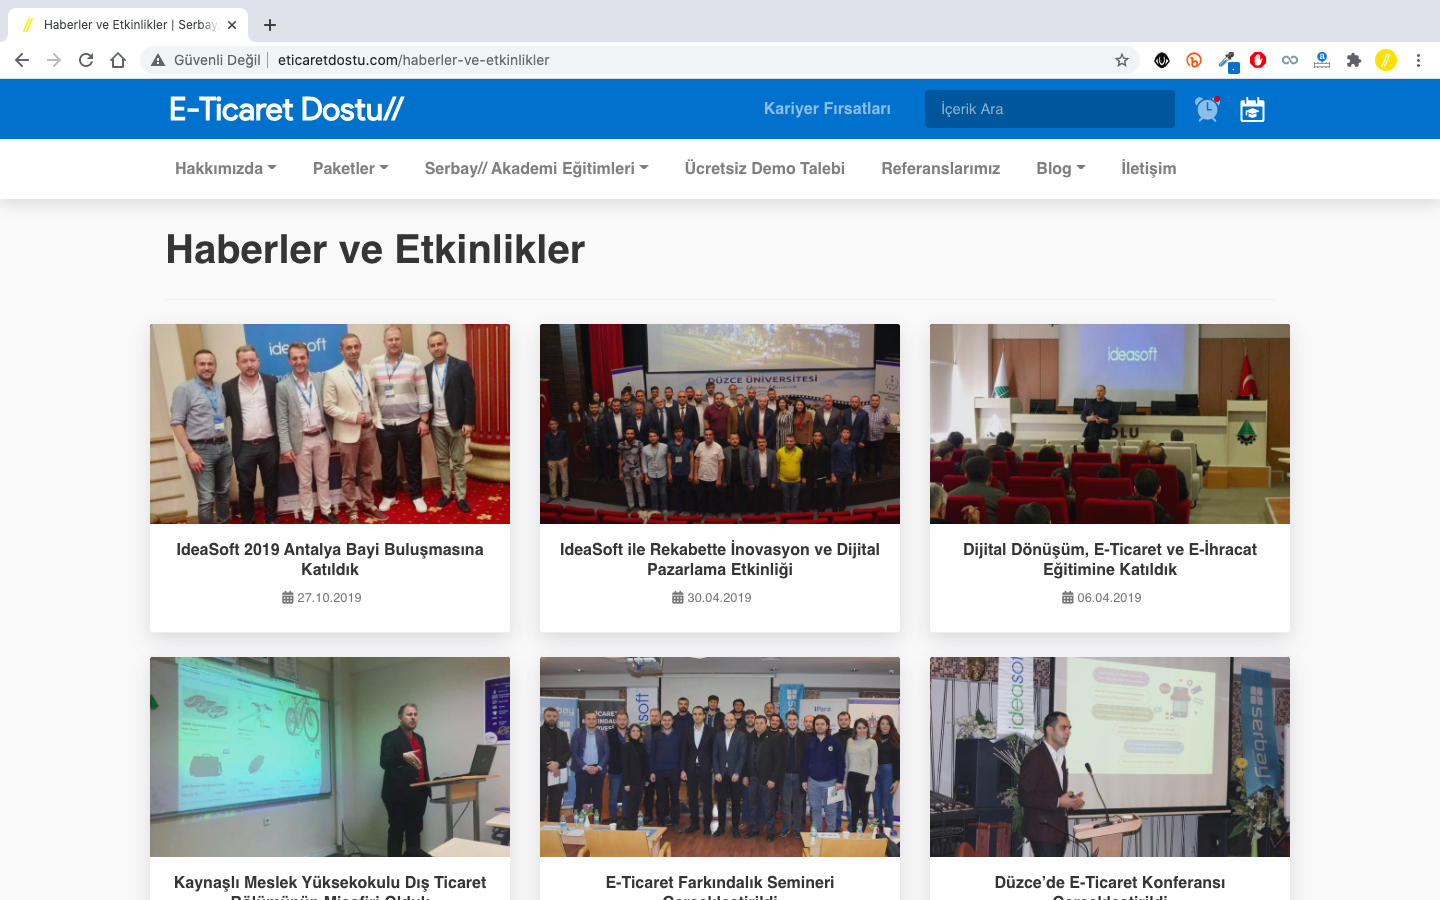The height and width of the screenshot is (900, 1440).
Task: Open IdeaSoft 2019 Antalya Bayi Buluşması photo
Action: point(330,424)
